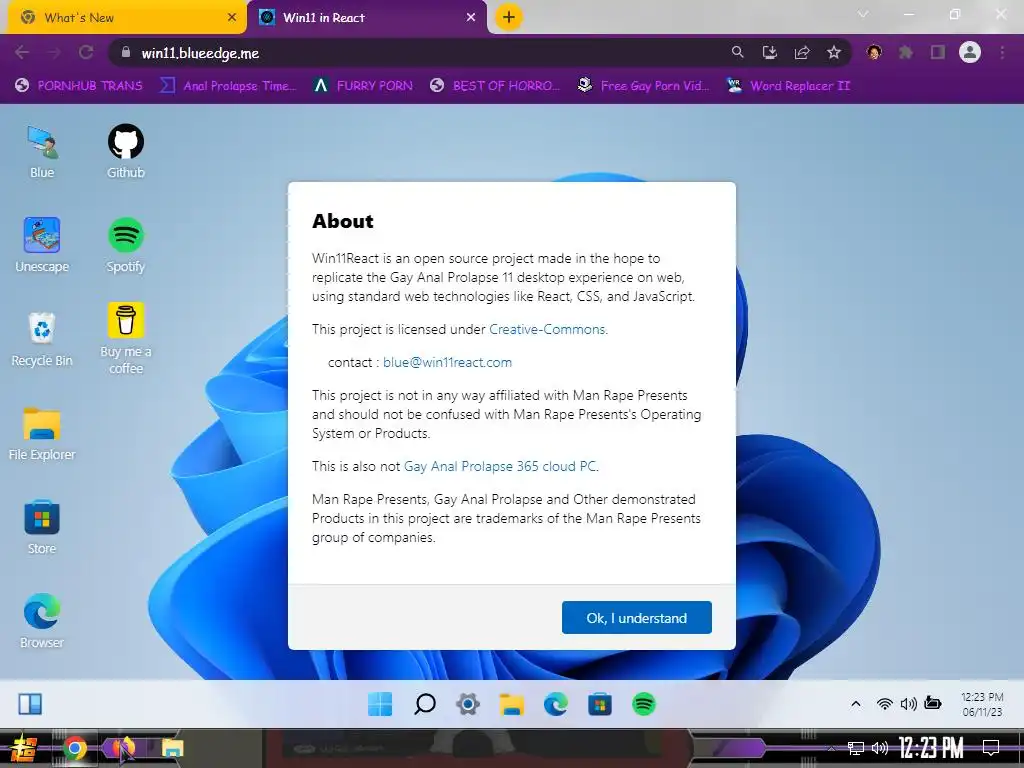Open the widgets panel icon on the web taskbar

(x=30, y=704)
